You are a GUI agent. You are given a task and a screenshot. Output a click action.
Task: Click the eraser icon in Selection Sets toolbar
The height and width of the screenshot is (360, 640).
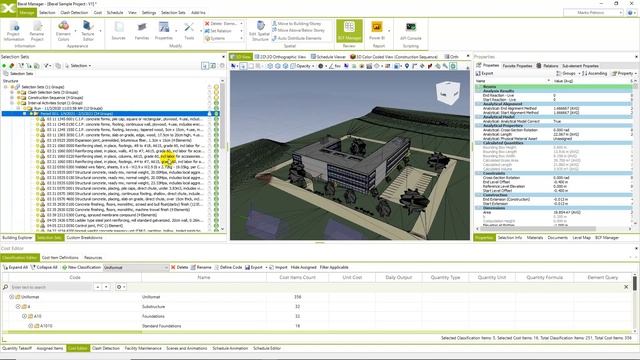(12, 66)
